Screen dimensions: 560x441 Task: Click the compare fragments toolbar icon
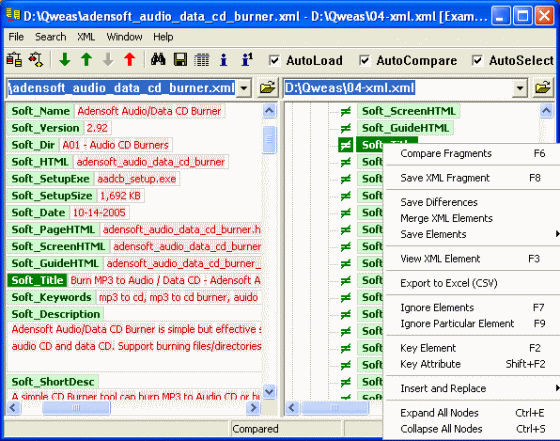(x=36, y=60)
